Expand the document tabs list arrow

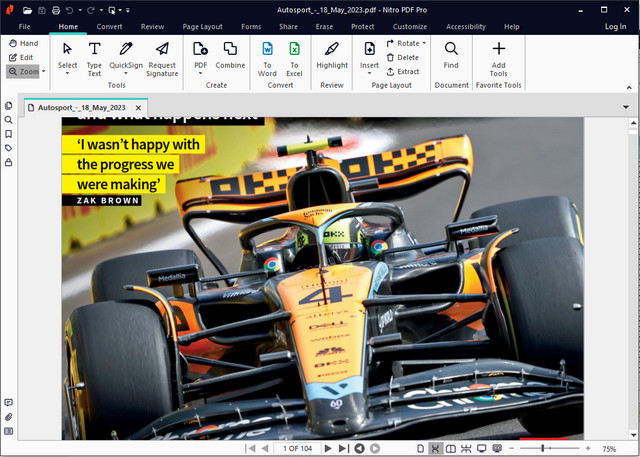tap(626, 106)
